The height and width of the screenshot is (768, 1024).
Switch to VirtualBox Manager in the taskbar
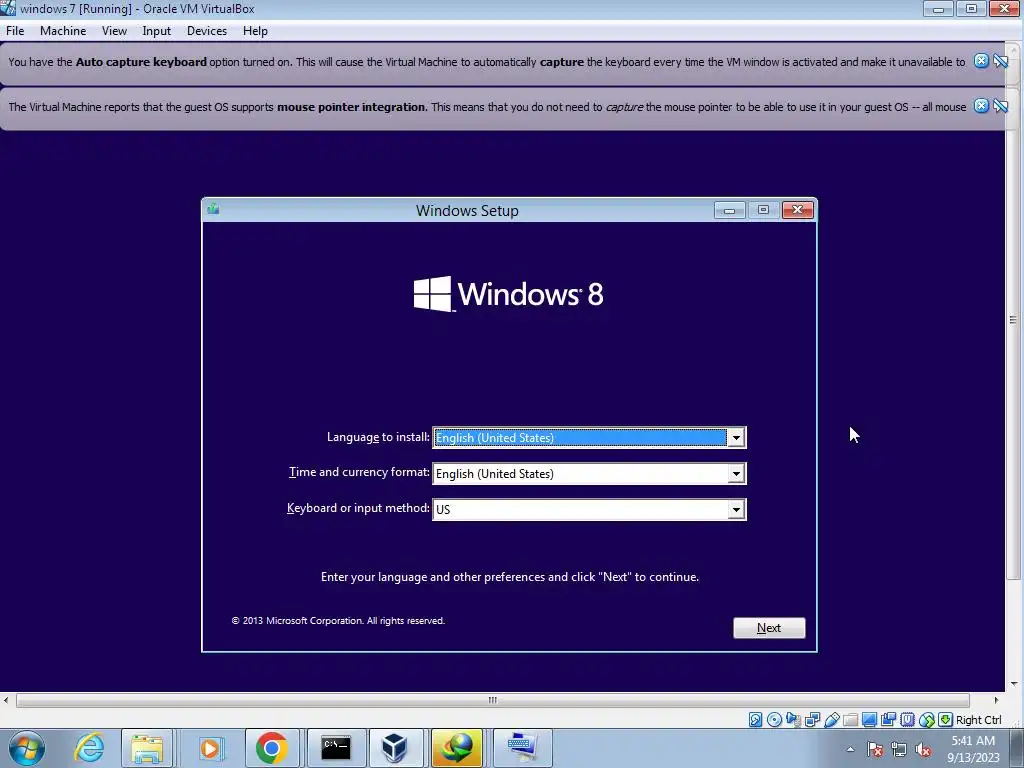coord(394,748)
